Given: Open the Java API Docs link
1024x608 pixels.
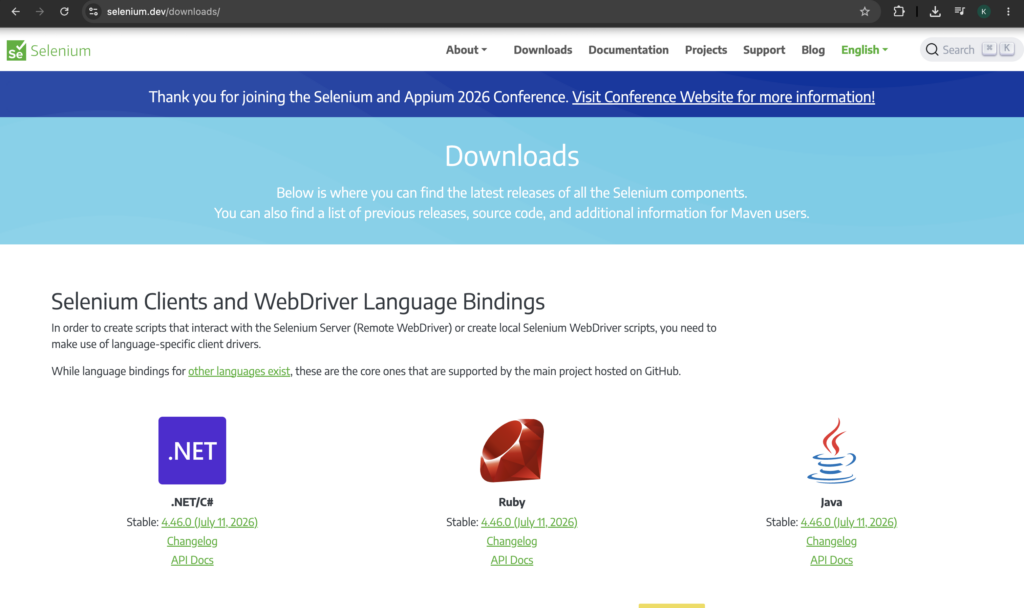Looking at the screenshot, I should (x=831, y=560).
